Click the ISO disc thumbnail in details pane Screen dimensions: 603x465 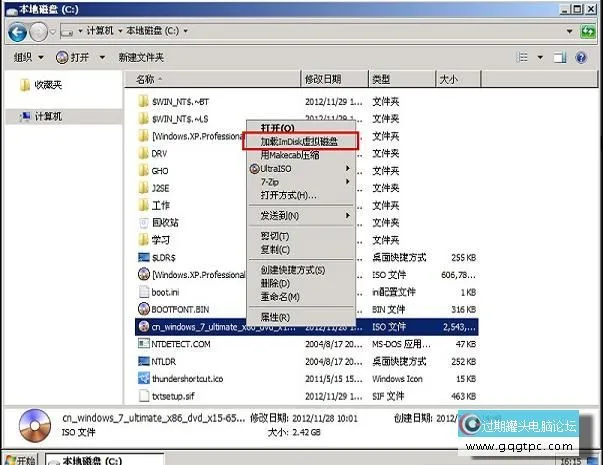pyautogui.click(x=35, y=425)
